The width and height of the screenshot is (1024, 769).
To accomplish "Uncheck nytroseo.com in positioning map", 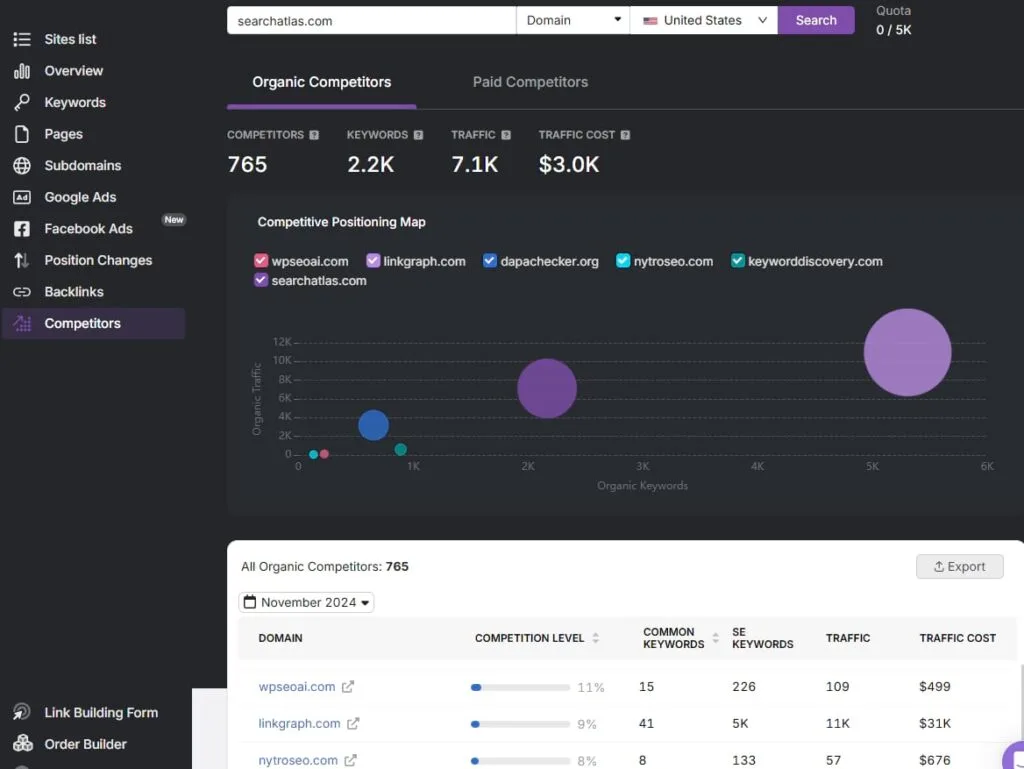I will (623, 260).
